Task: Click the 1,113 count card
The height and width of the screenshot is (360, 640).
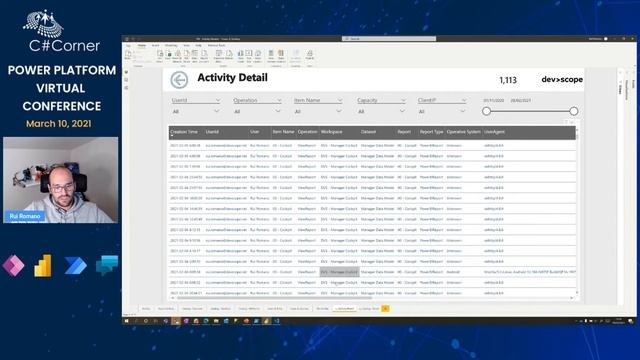Action: tap(508, 80)
